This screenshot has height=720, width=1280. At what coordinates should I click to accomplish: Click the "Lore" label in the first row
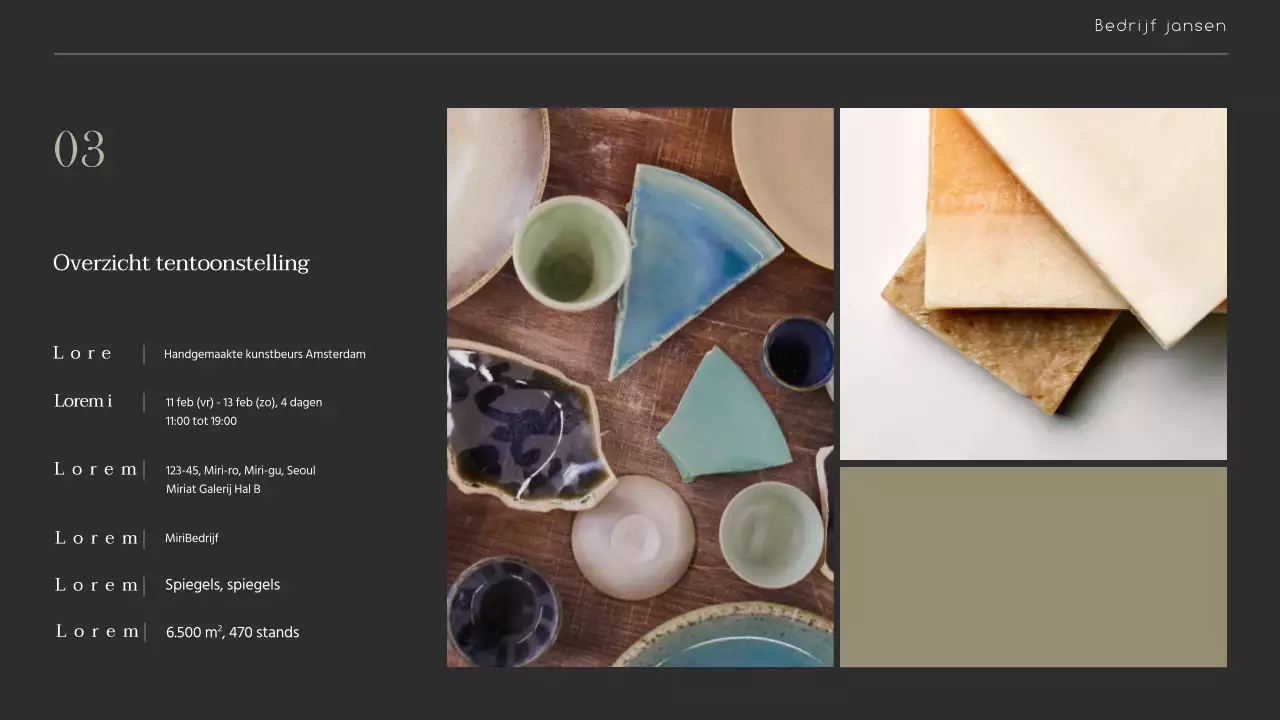coord(83,353)
